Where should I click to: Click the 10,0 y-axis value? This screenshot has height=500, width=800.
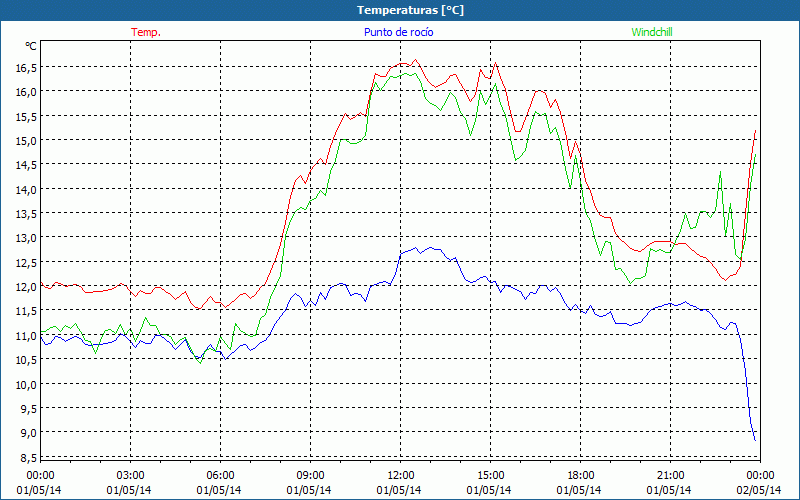coord(26,384)
